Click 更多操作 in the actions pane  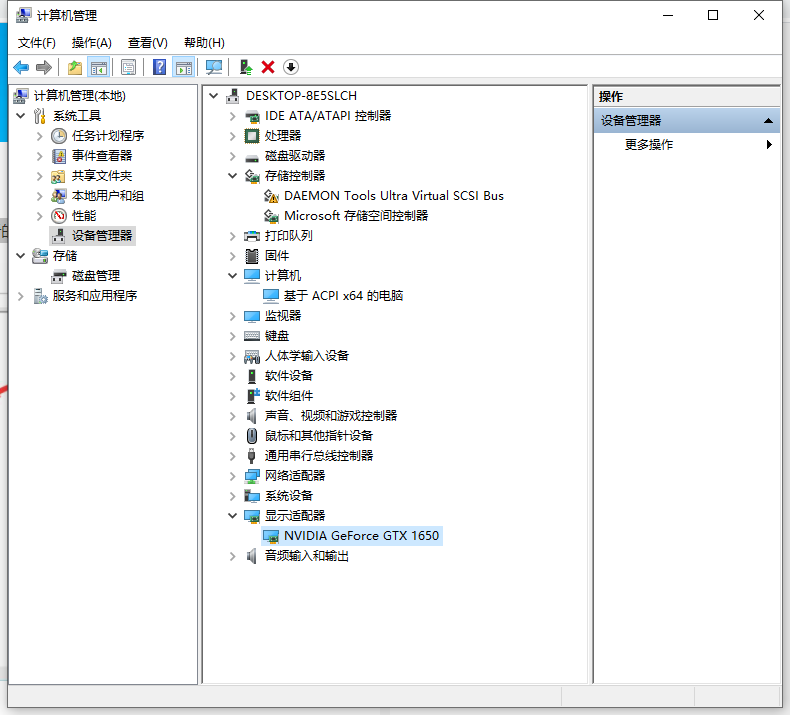pyautogui.click(x=649, y=144)
